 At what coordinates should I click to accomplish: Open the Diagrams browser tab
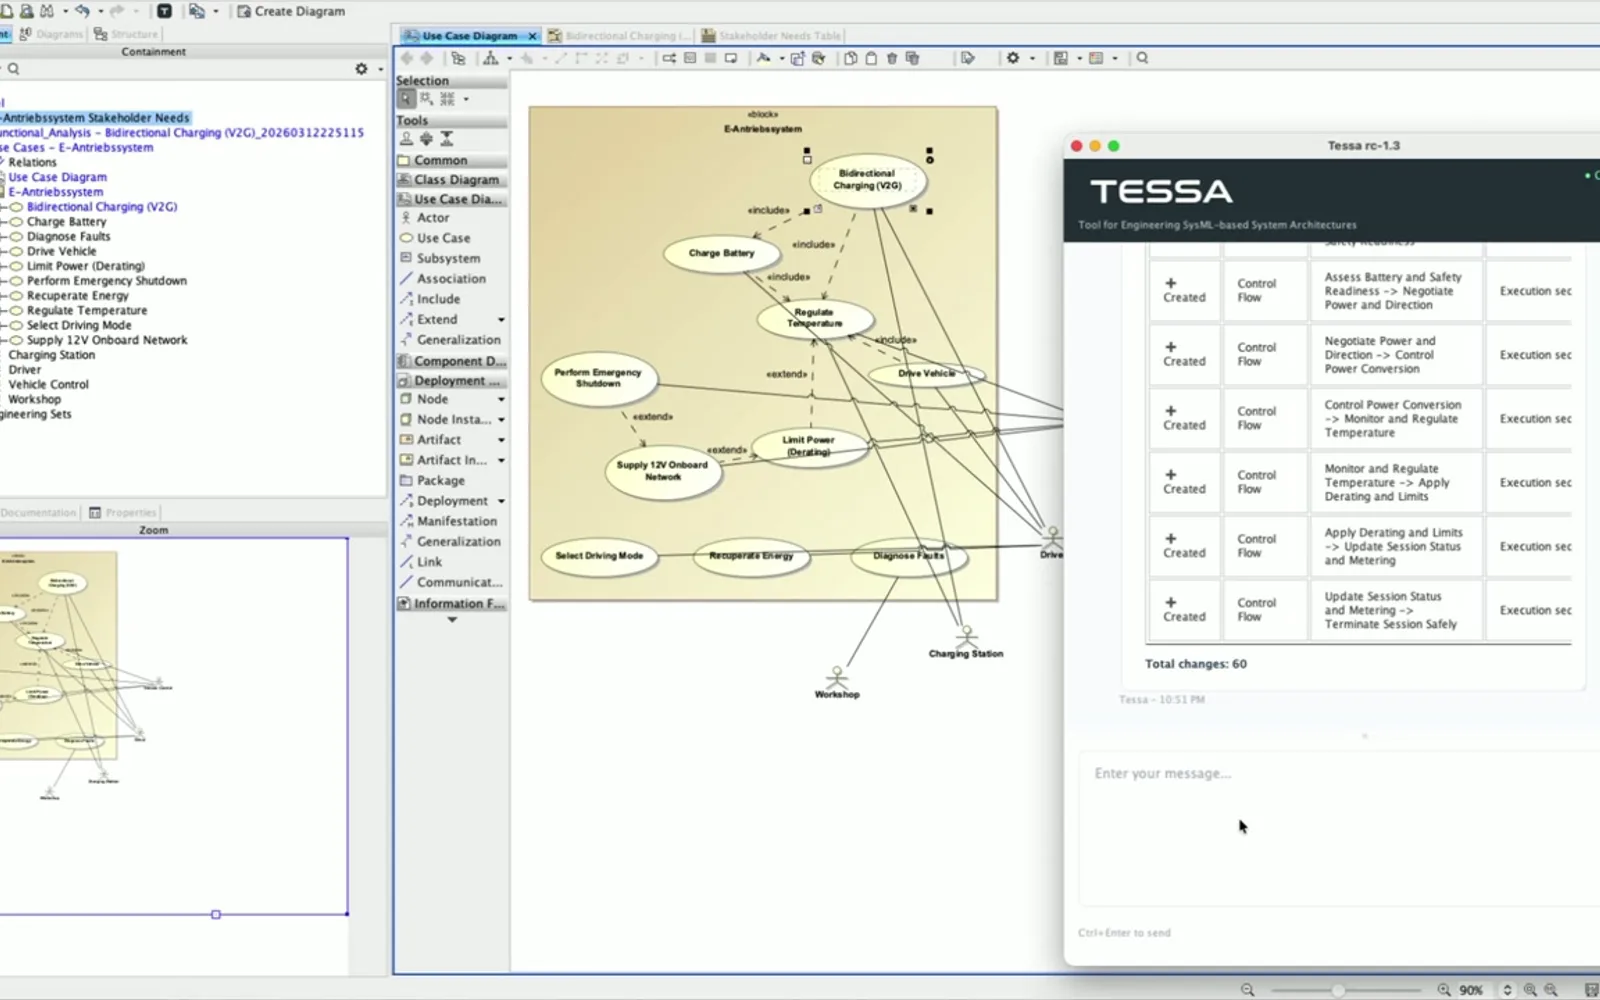(x=51, y=34)
